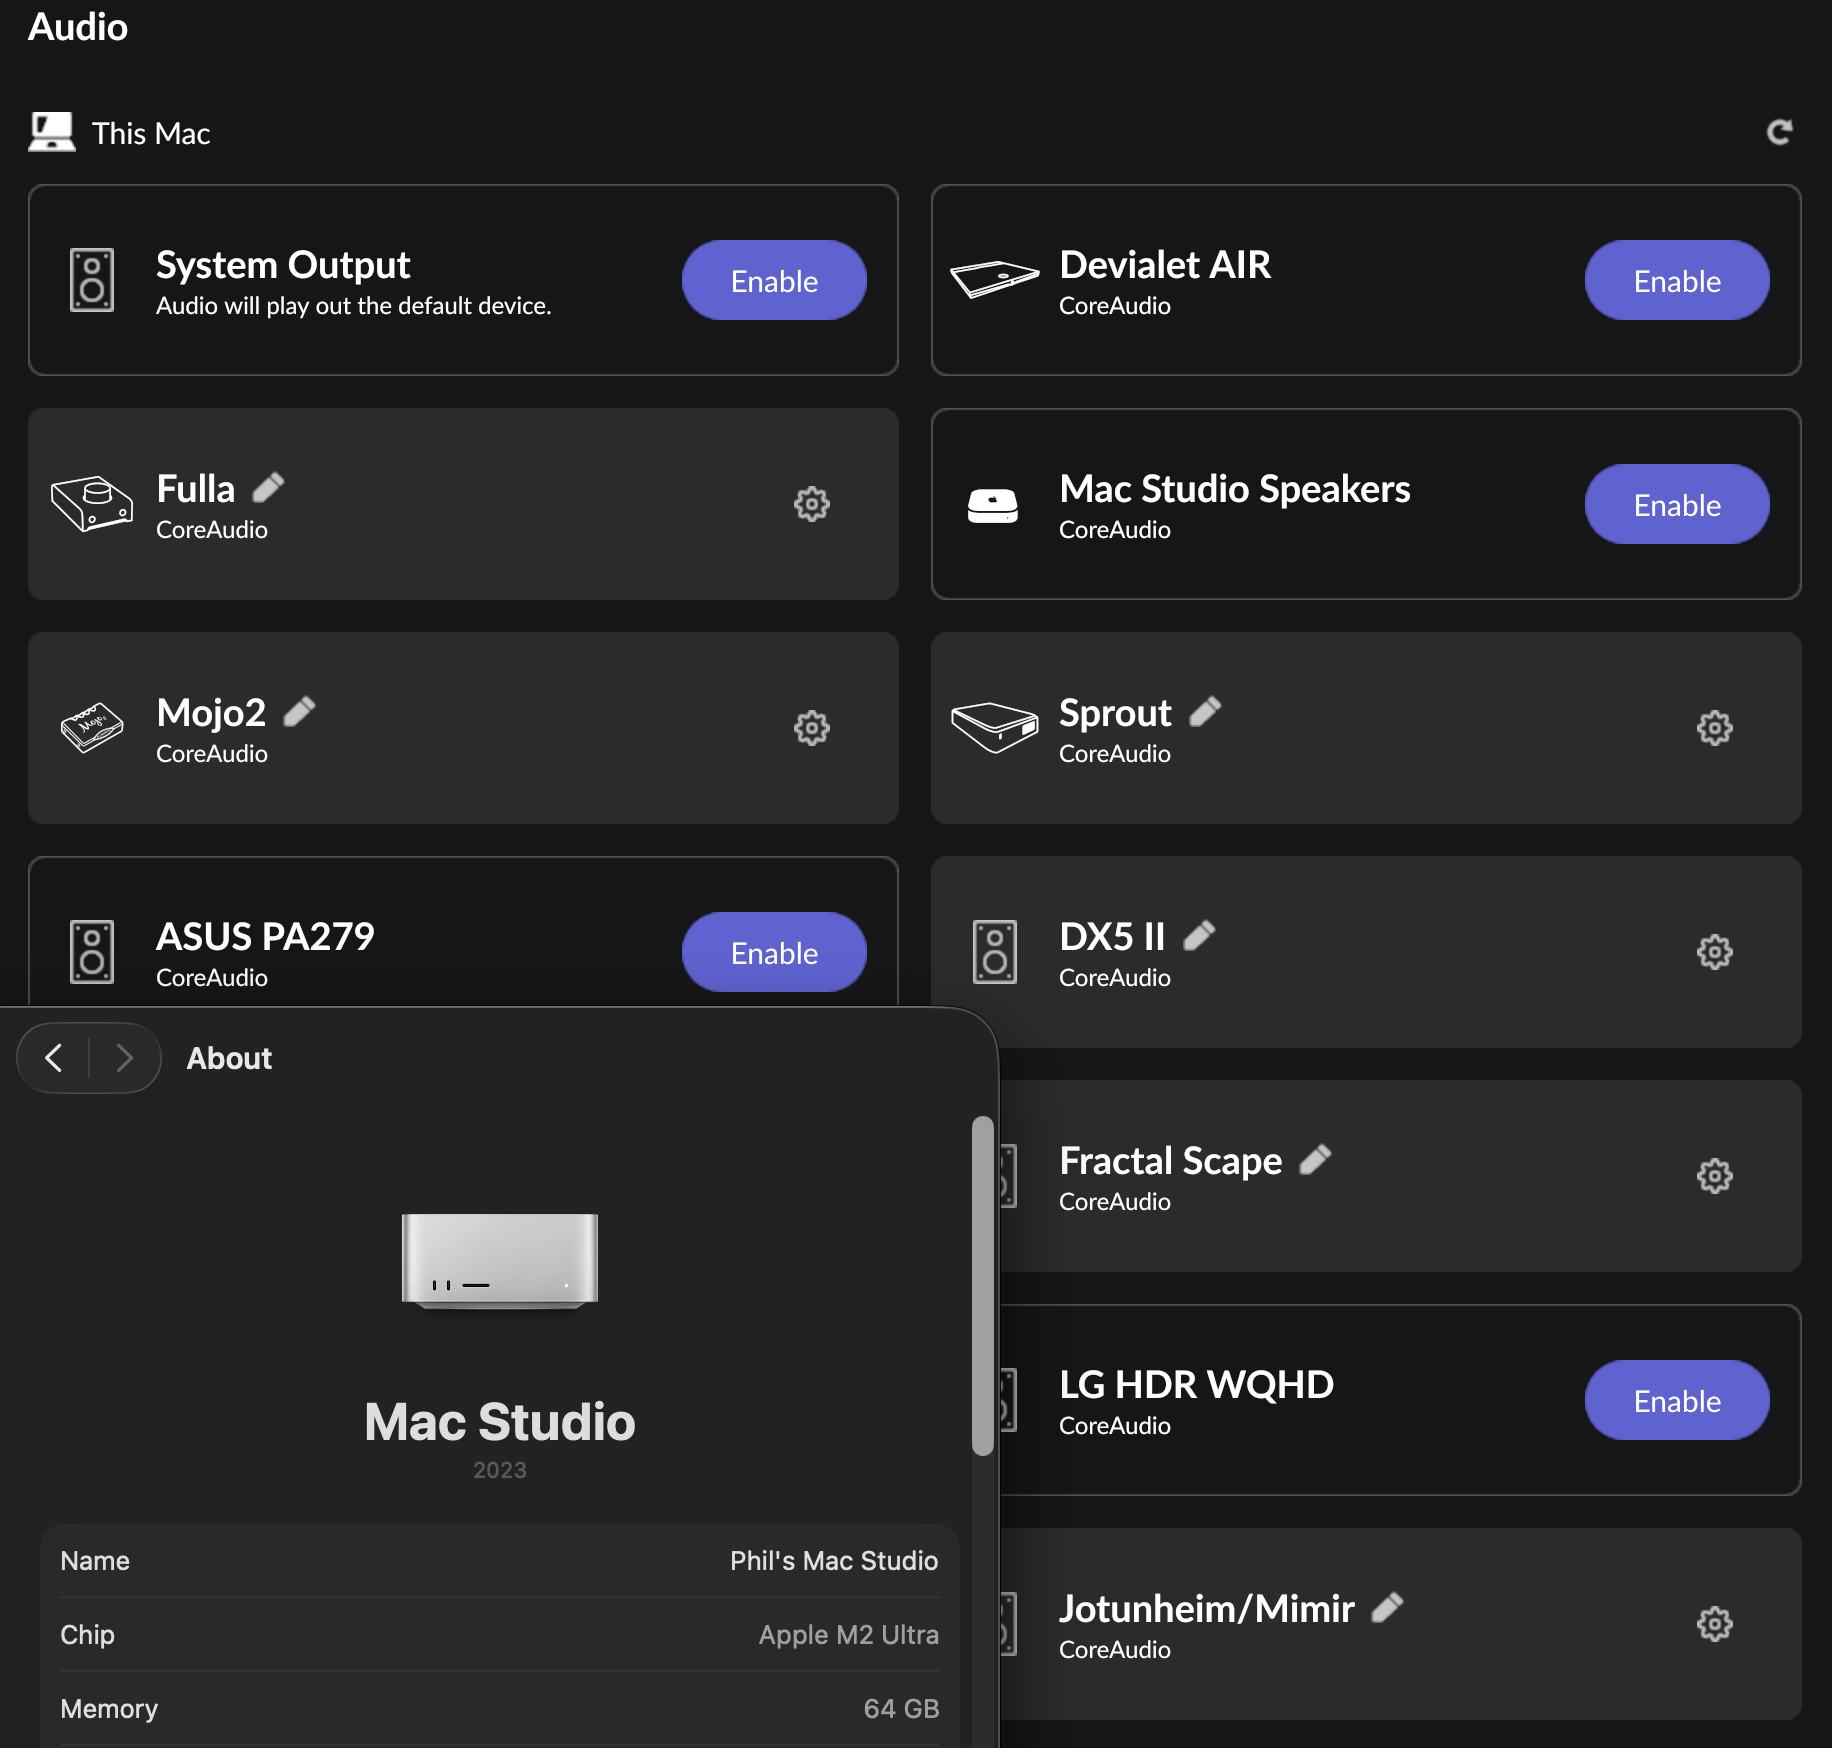The width and height of the screenshot is (1832, 1748).
Task: Click the Mac Studio computer image
Action: (499, 1260)
